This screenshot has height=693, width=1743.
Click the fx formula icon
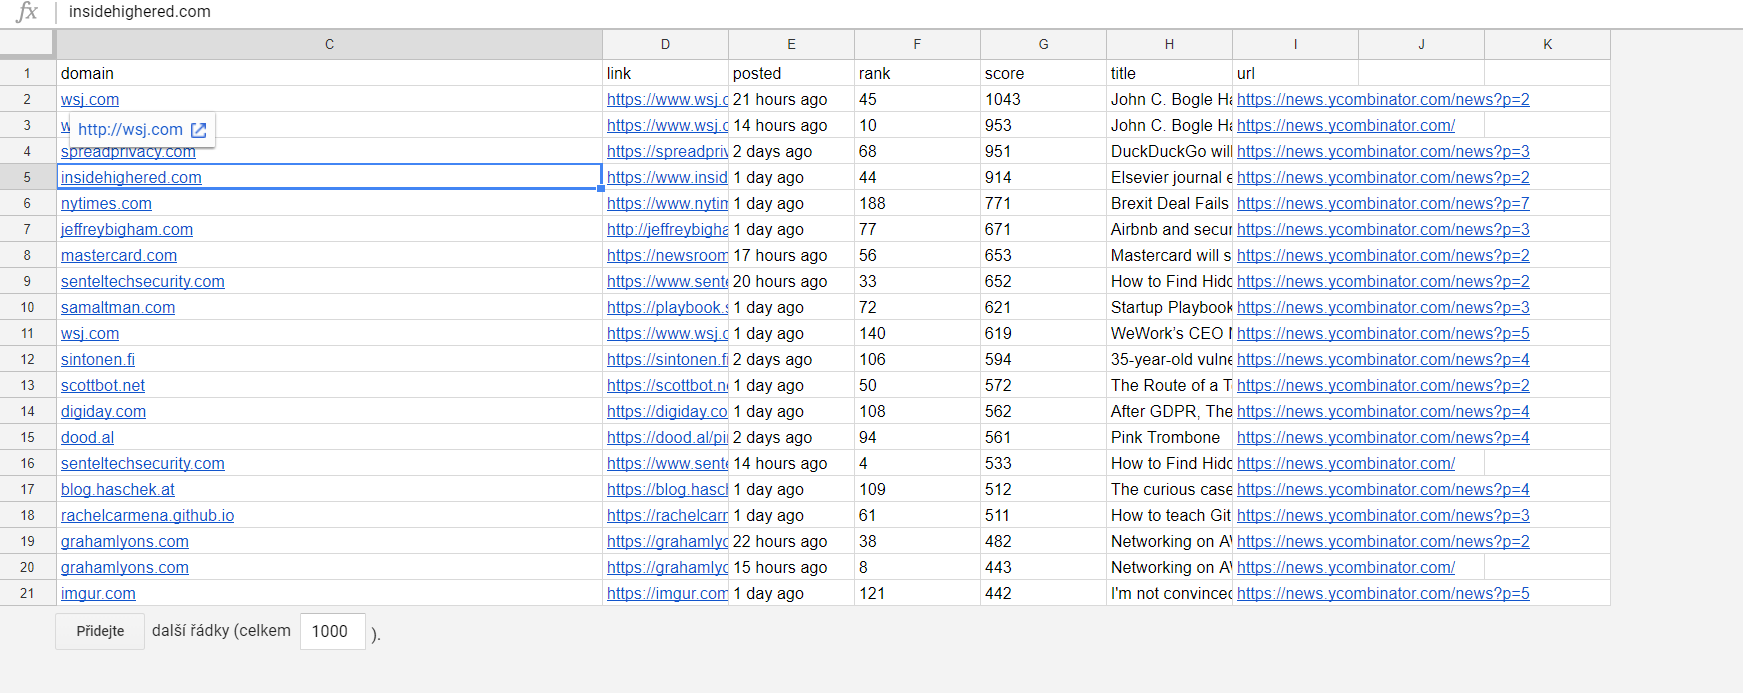point(27,12)
